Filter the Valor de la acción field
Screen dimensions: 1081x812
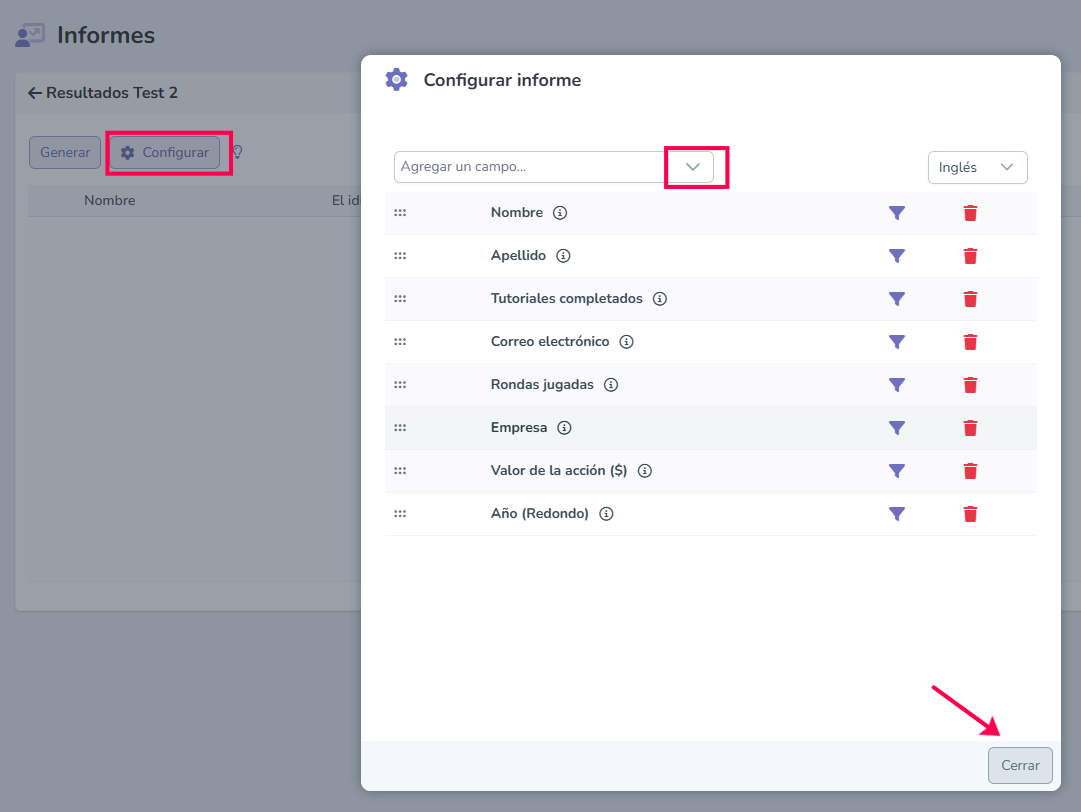click(x=896, y=471)
